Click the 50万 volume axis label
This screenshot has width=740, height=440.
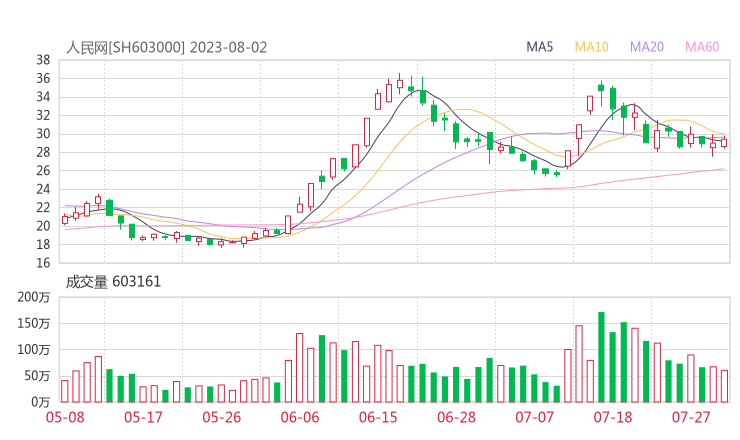click(x=37, y=376)
